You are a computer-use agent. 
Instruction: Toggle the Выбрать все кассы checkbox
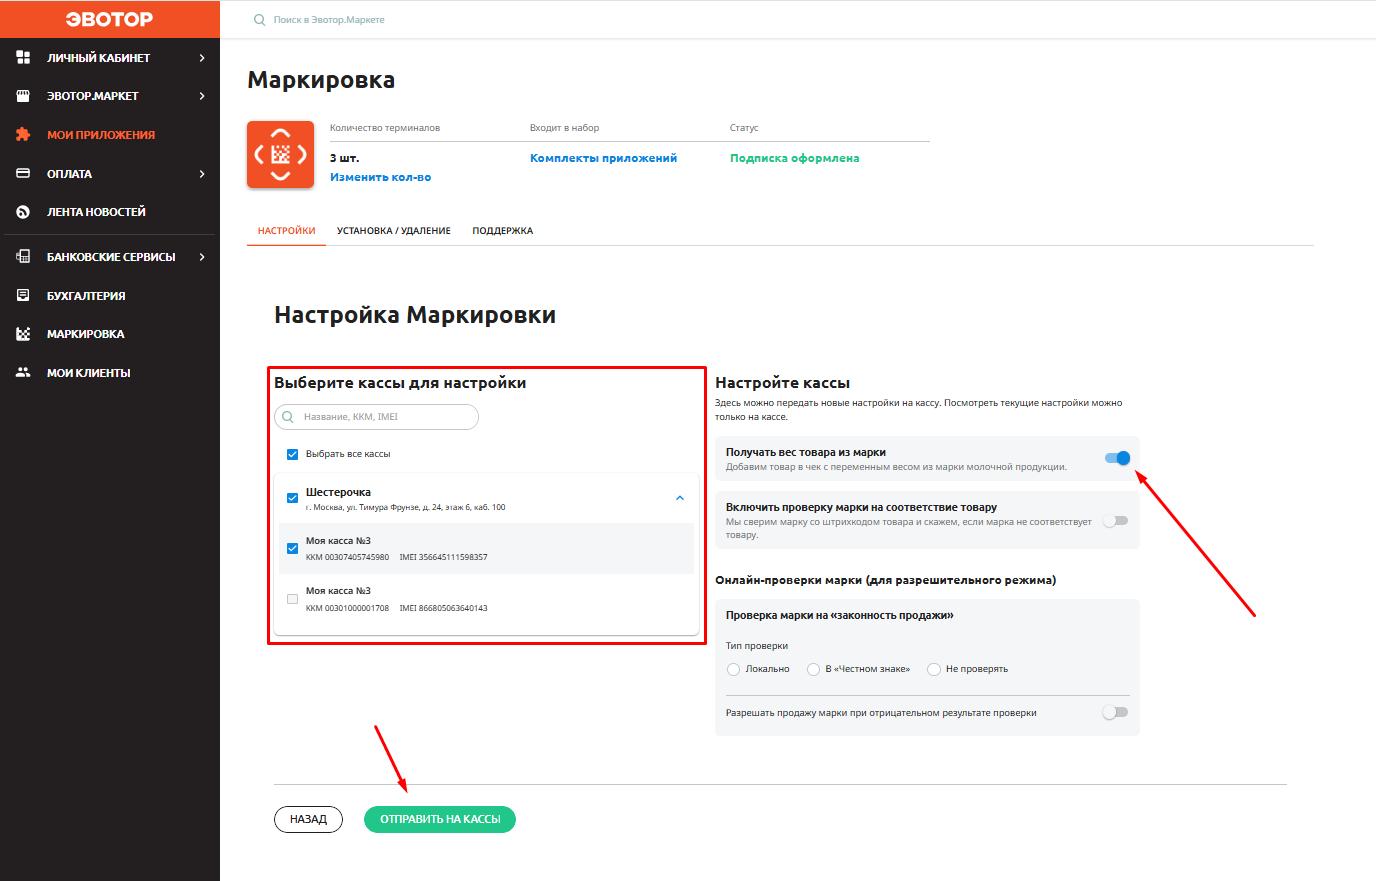292,454
